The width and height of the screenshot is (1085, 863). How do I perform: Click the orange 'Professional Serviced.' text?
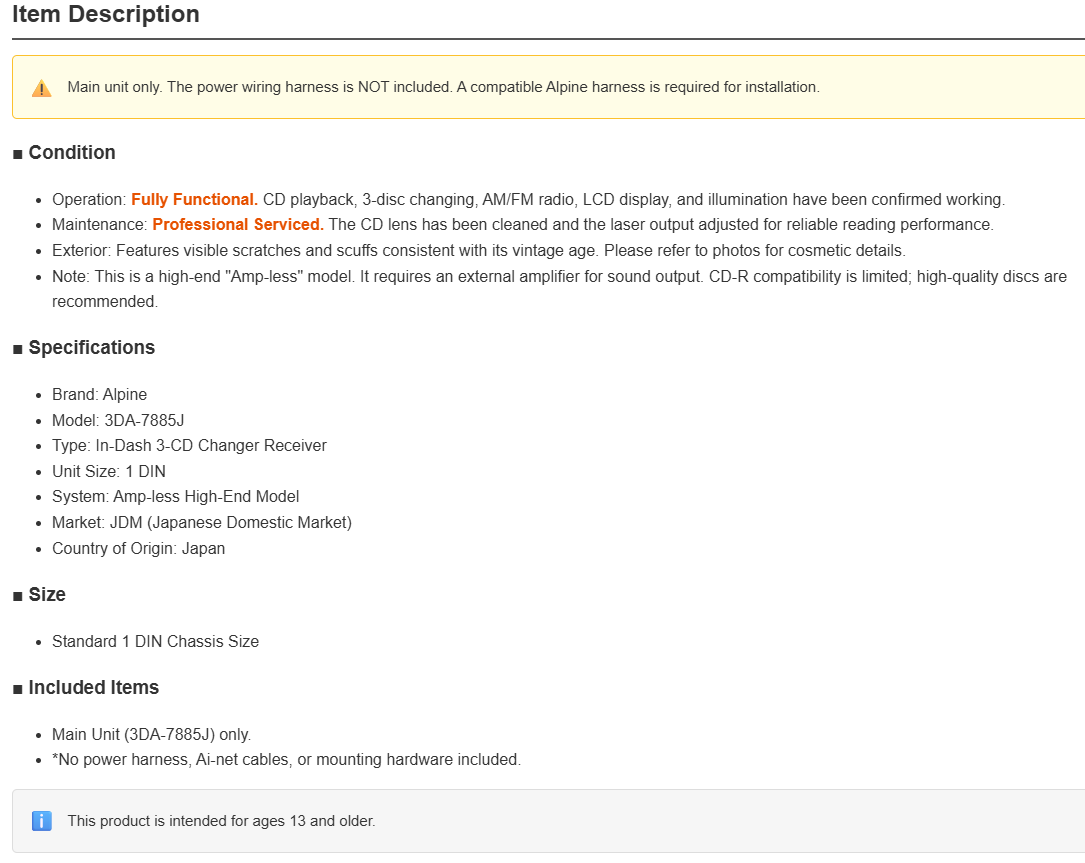coord(238,224)
